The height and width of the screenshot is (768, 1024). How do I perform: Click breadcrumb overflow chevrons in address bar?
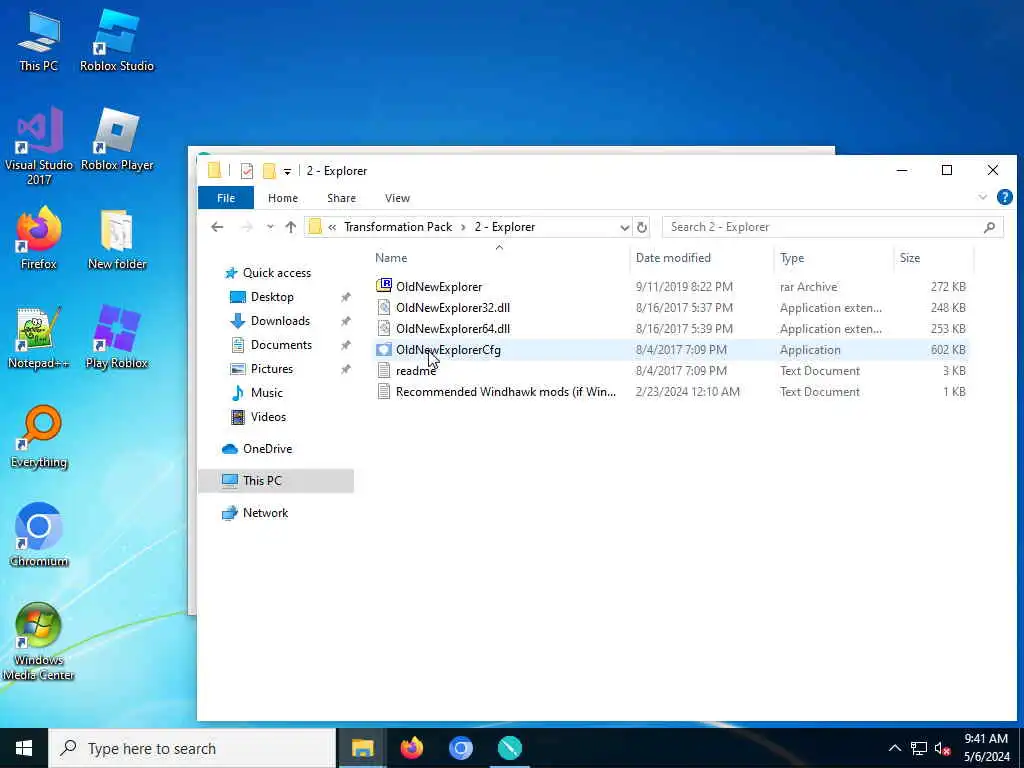[332, 227]
